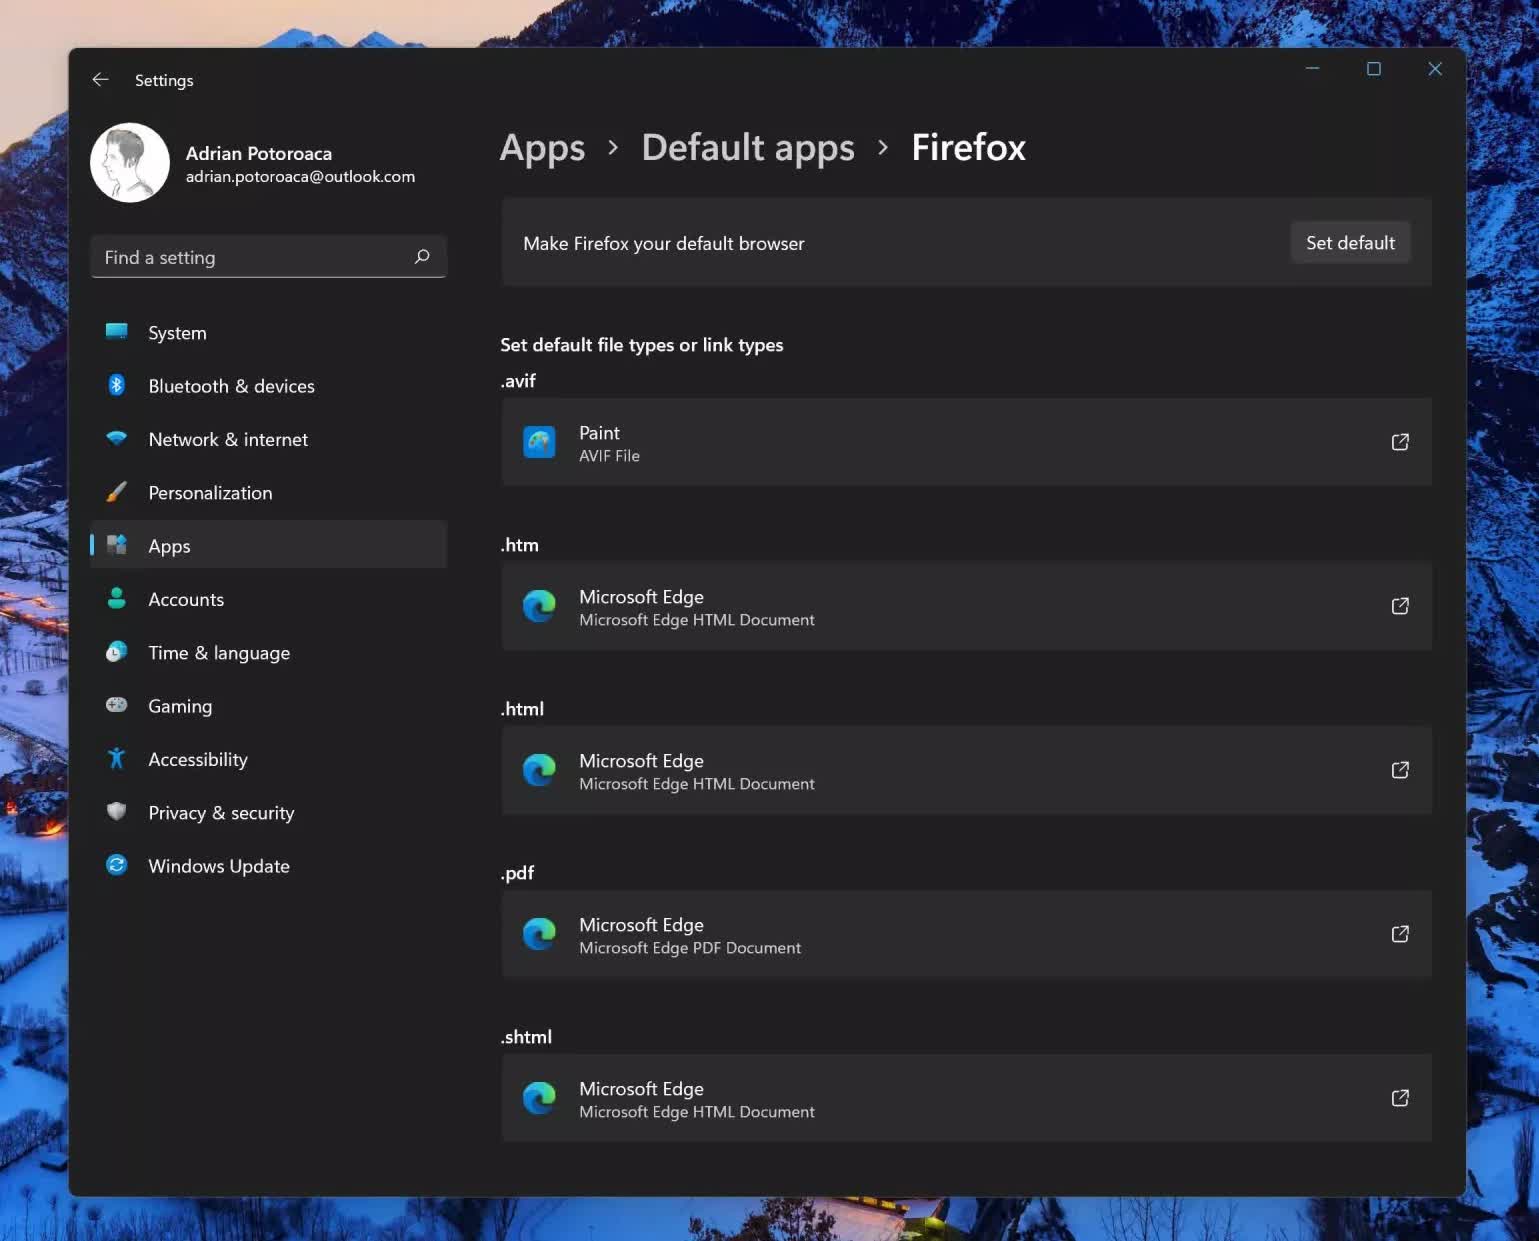
Task: Change .html default Microsoft Edge card
Action: pos(966,770)
